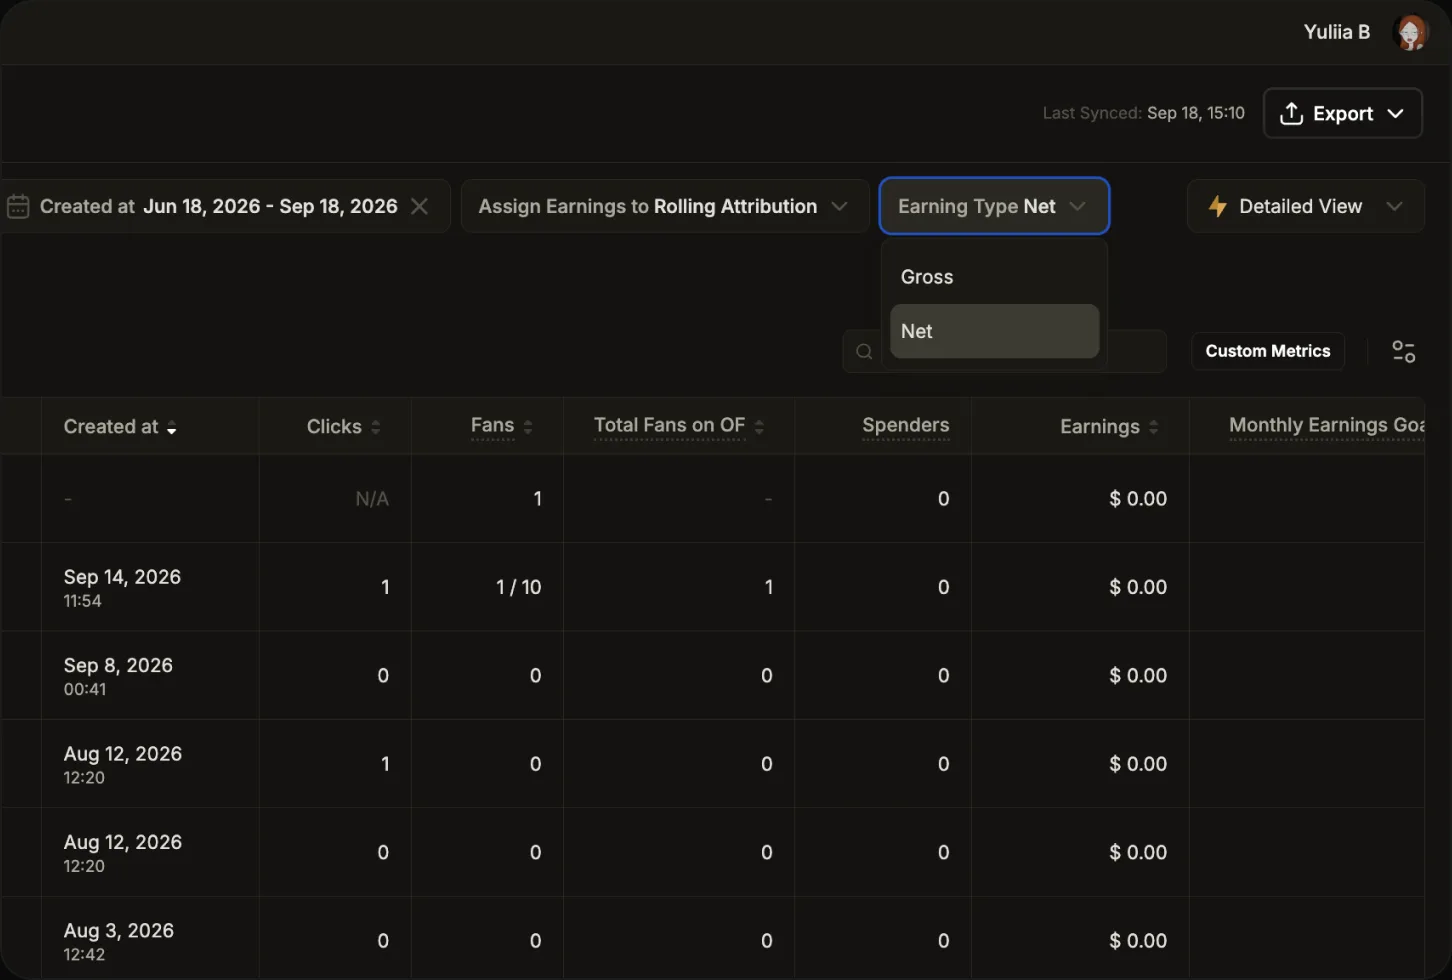Click the lightning bolt Detailed View icon
The height and width of the screenshot is (980, 1452).
click(x=1217, y=206)
